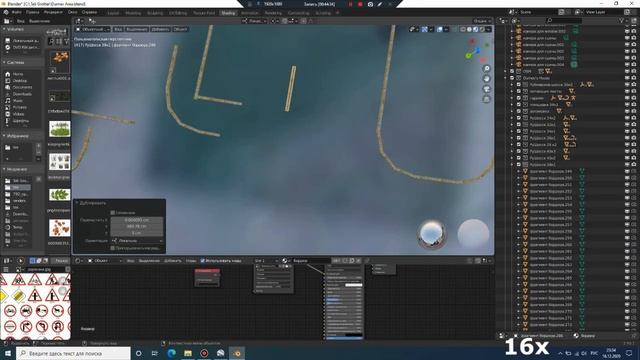Click Добавить in the 3D viewport header
640x360 pixels.
tap(160, 29)
